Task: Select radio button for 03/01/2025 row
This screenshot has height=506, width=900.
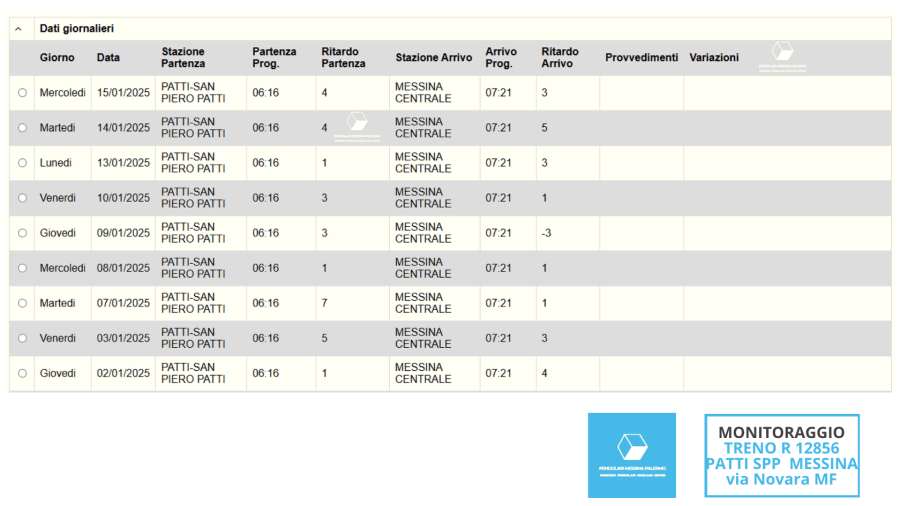Action: click(x=23, y=338)
